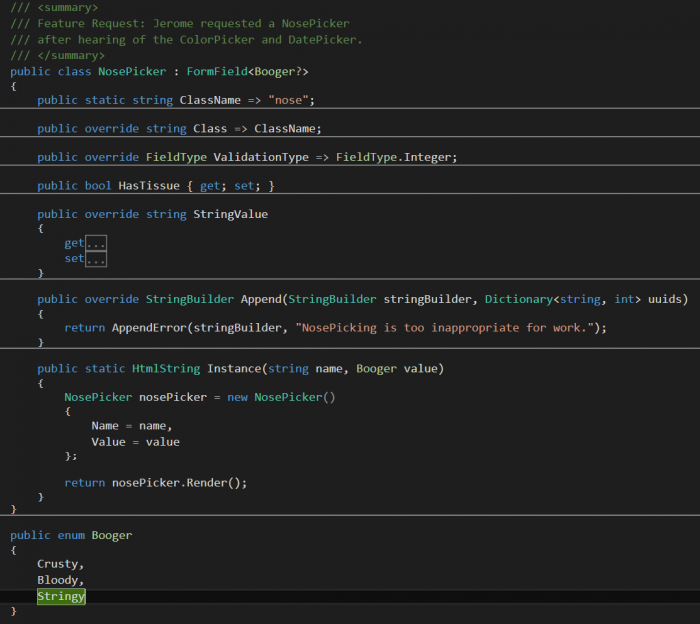This screenshot has width=700, height=624.
Task: Click the "Value = value" initializer line
Action: [135, 442]
